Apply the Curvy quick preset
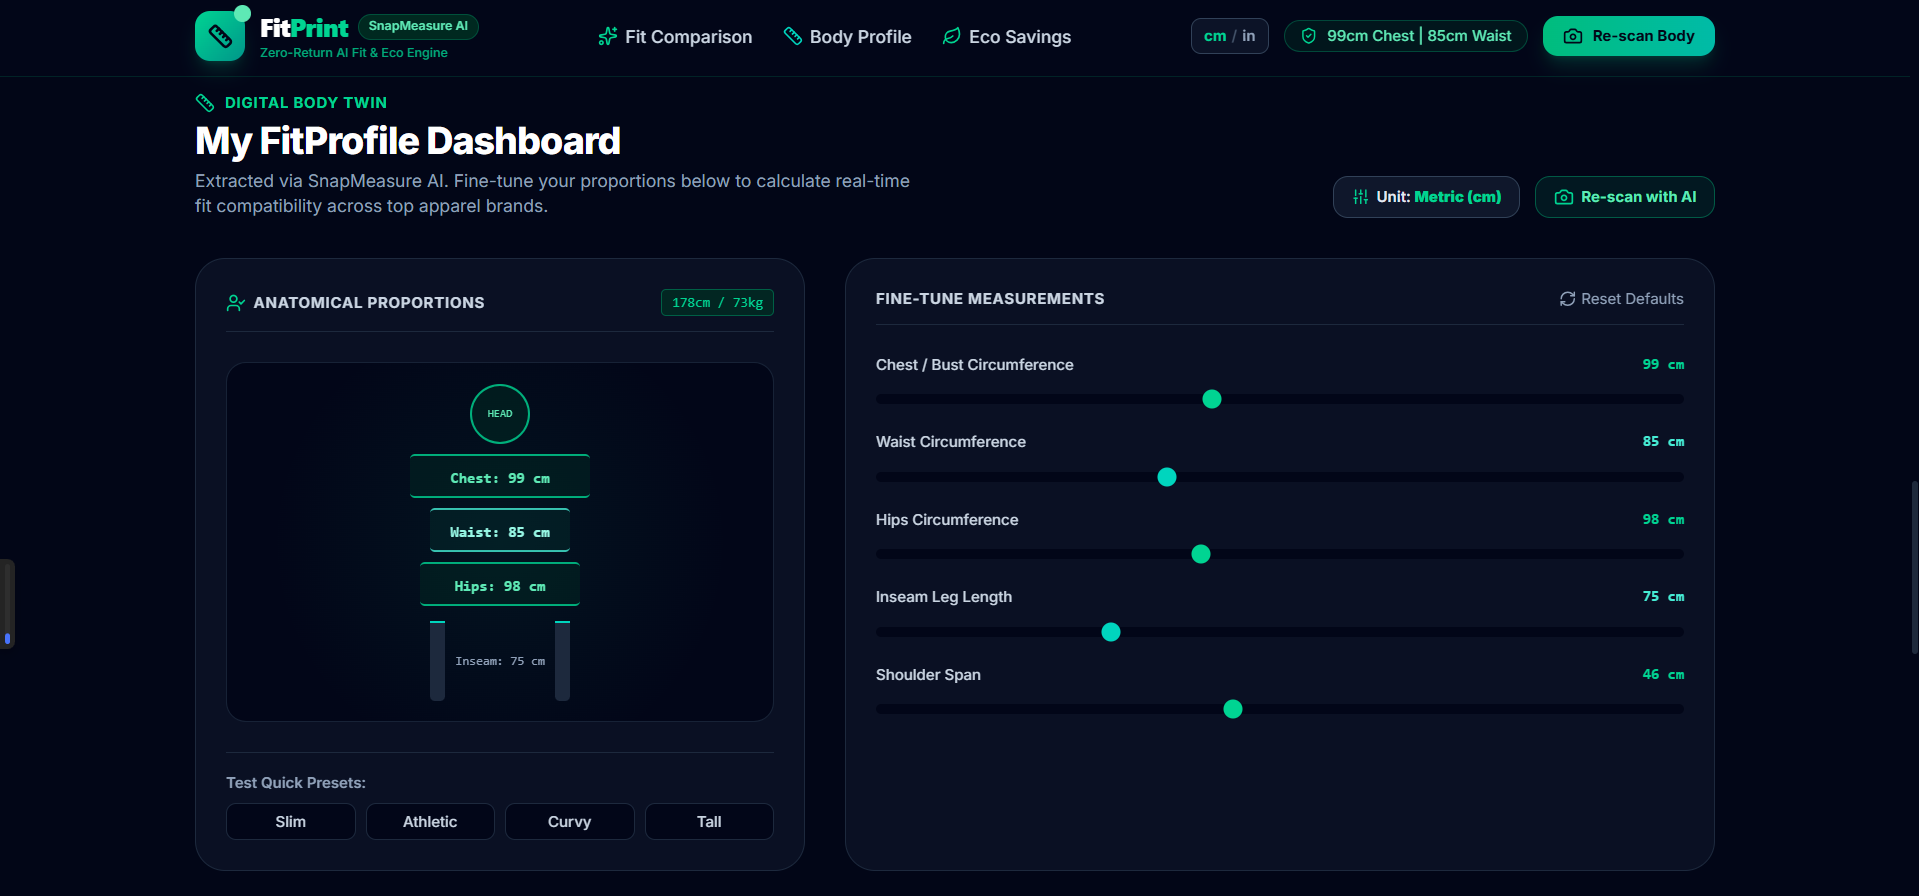1919x896 pixels. click(x=569, y=822)
